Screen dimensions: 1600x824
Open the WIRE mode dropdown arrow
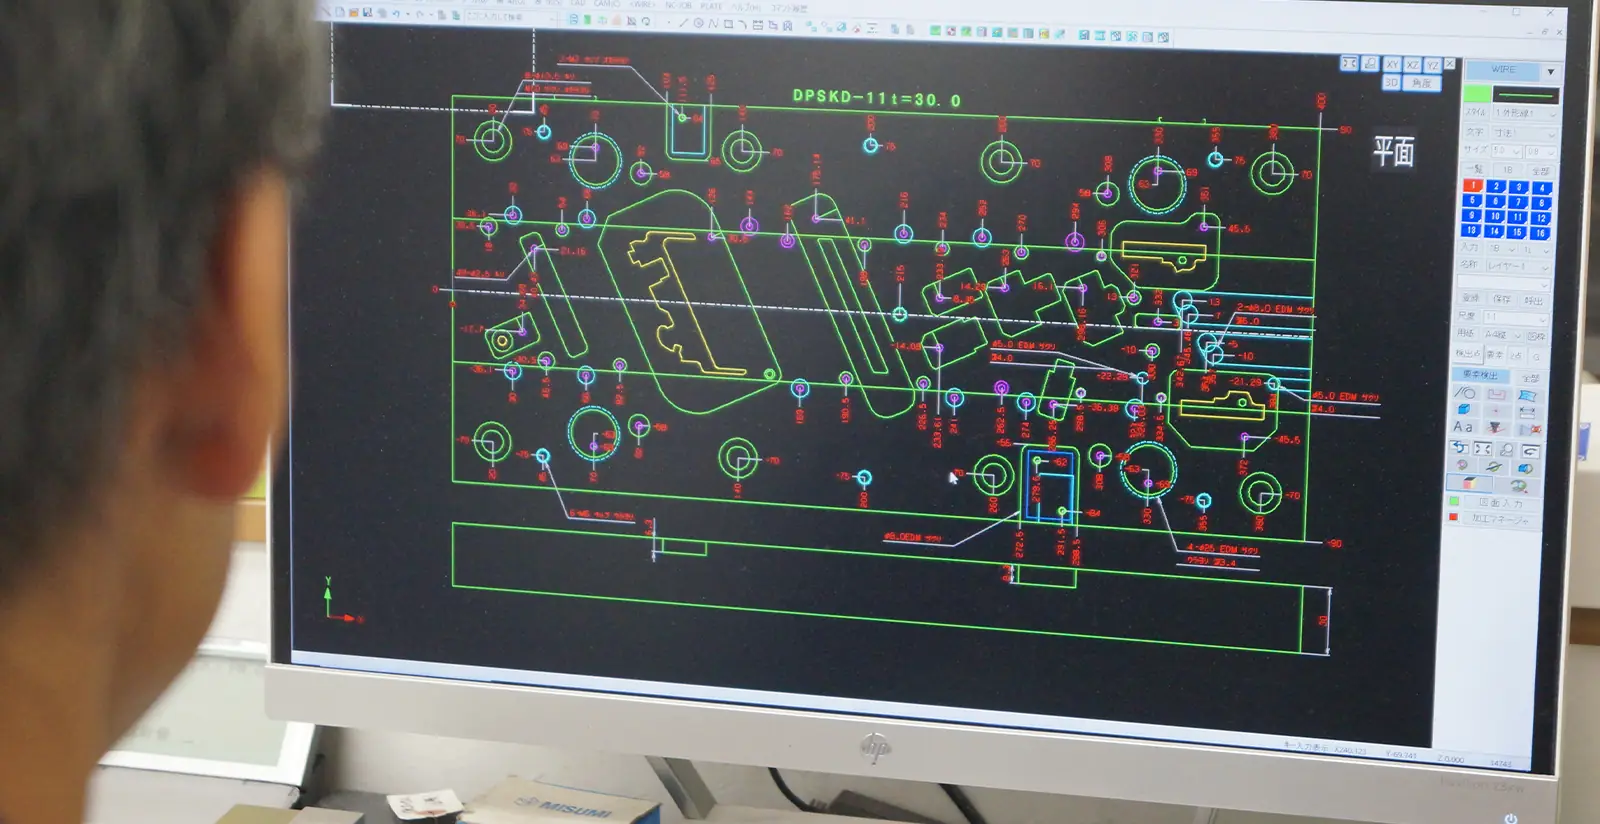(x=1551, y=72)
